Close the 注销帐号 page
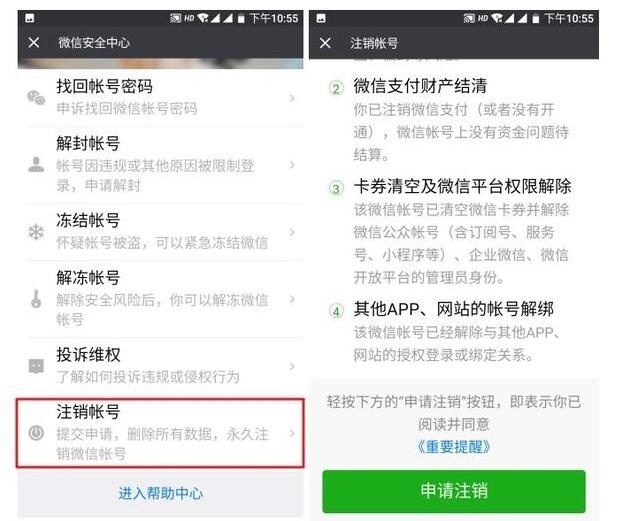This screenshot has height=521, width=627. click(x=325, y=42)
